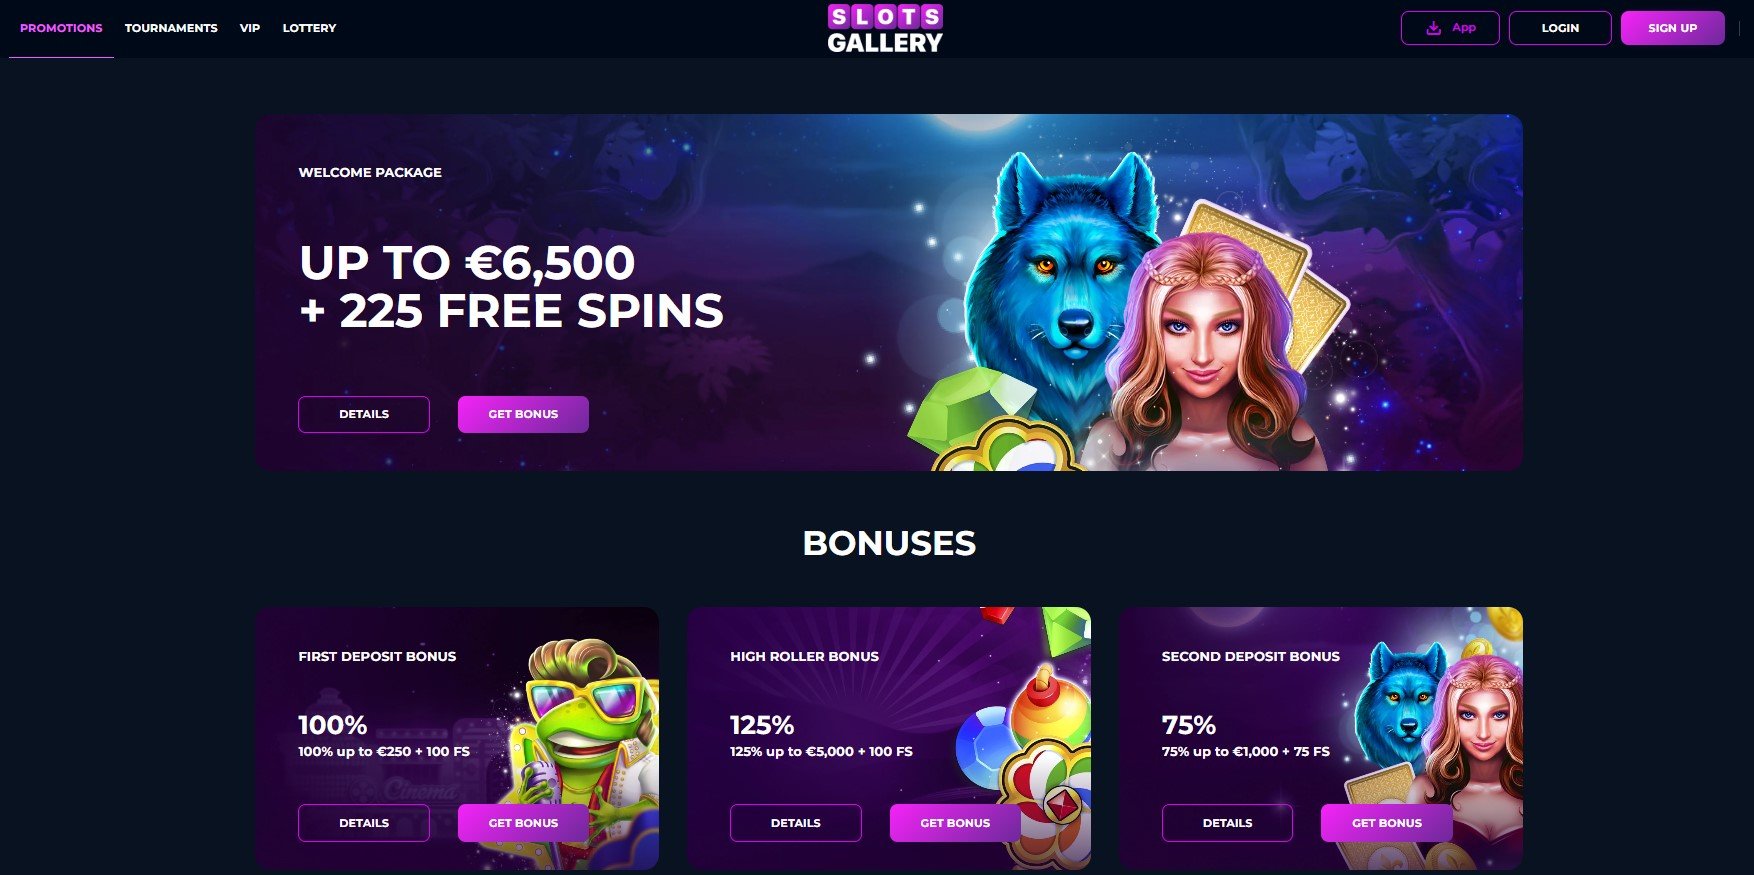Screen dimensions: 1754x875
Task: Get Bonus on High Roller Bonus card
Action: (x=955, y=823)
